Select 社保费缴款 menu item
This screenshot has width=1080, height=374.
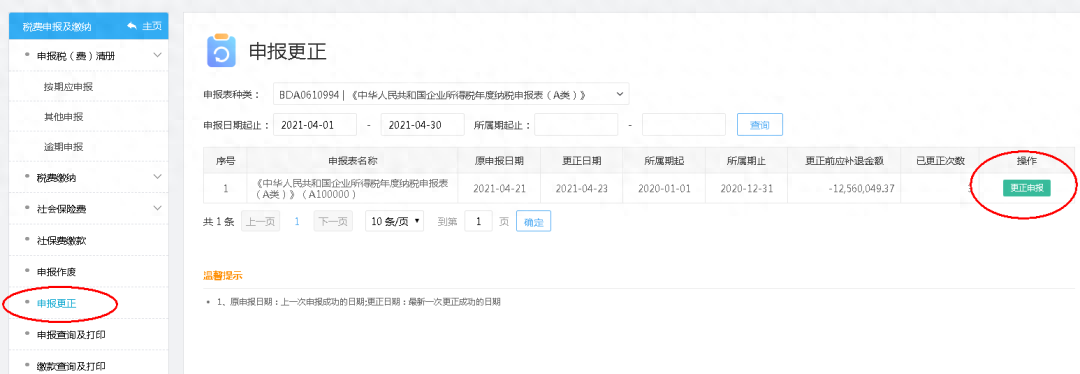pyautogui.click(x=61, y=240)
